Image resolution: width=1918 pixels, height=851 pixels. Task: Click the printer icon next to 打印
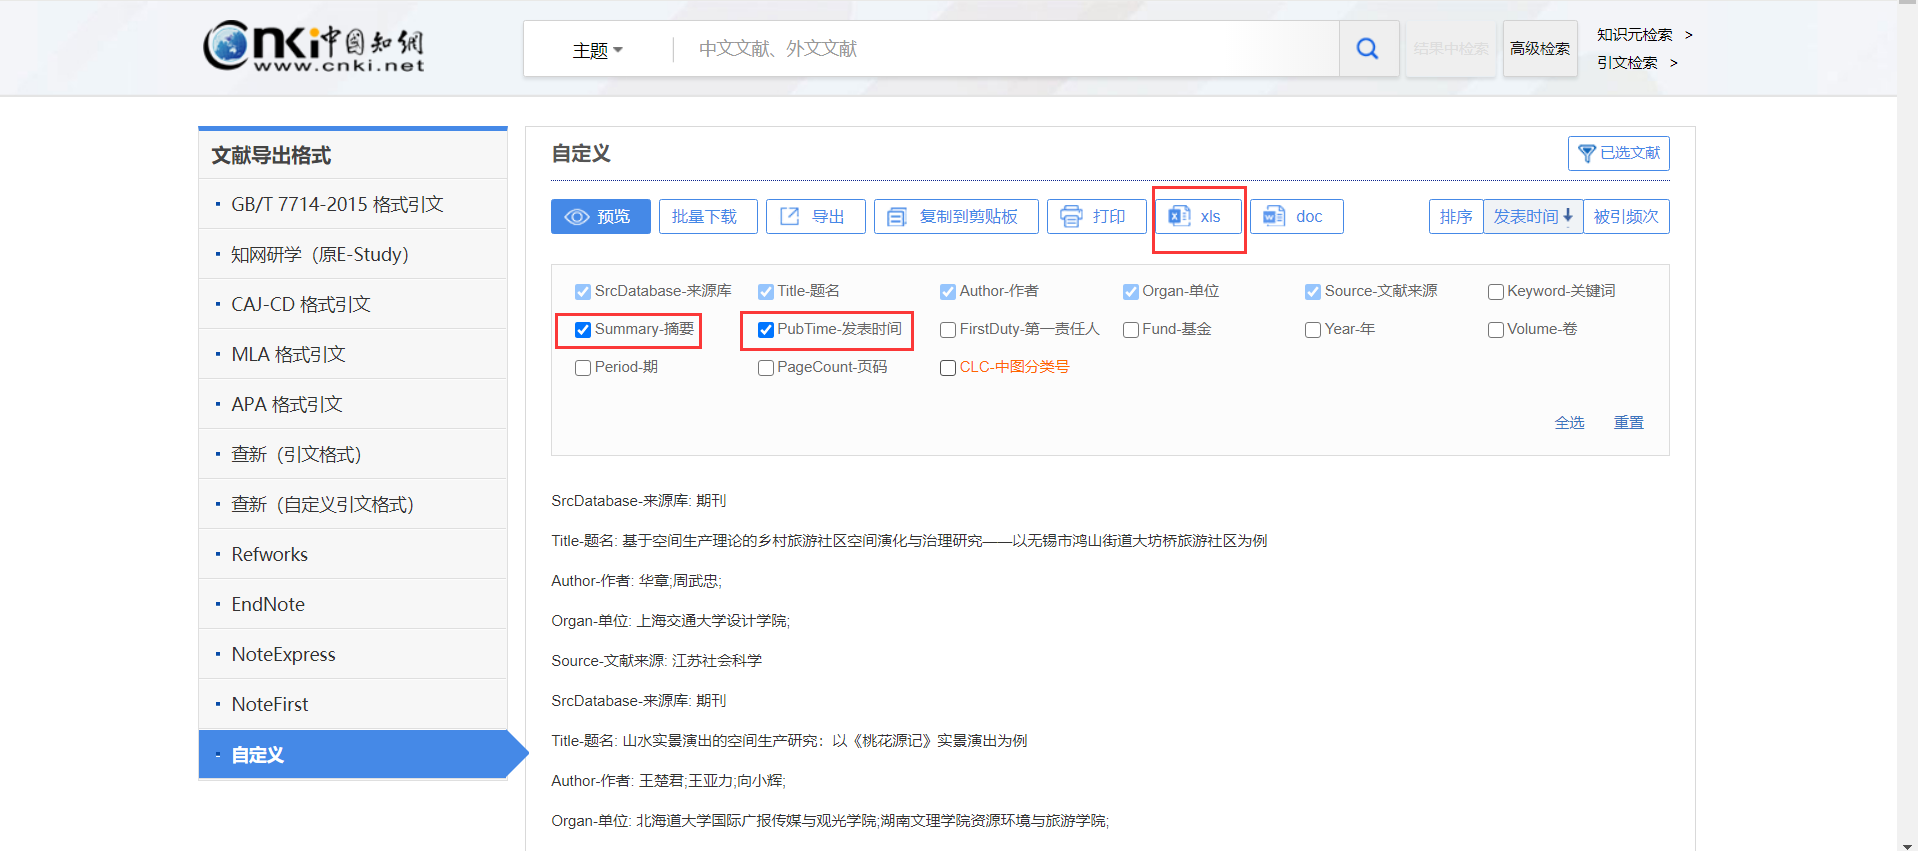tap(1071, 216)
